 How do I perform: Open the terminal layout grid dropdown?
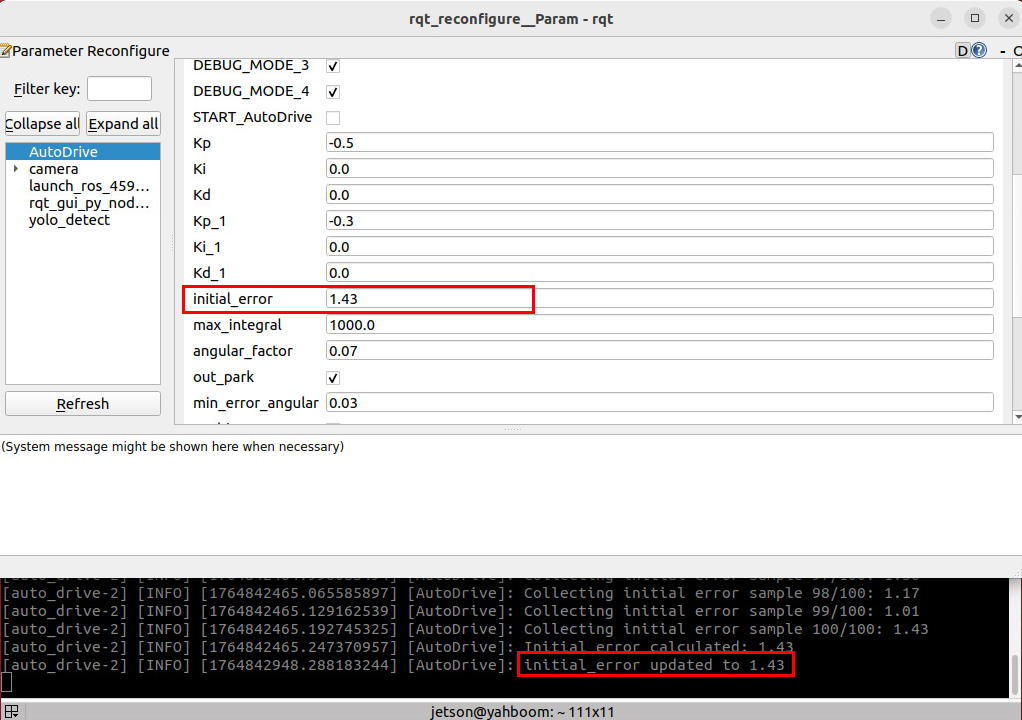(11, 712)
